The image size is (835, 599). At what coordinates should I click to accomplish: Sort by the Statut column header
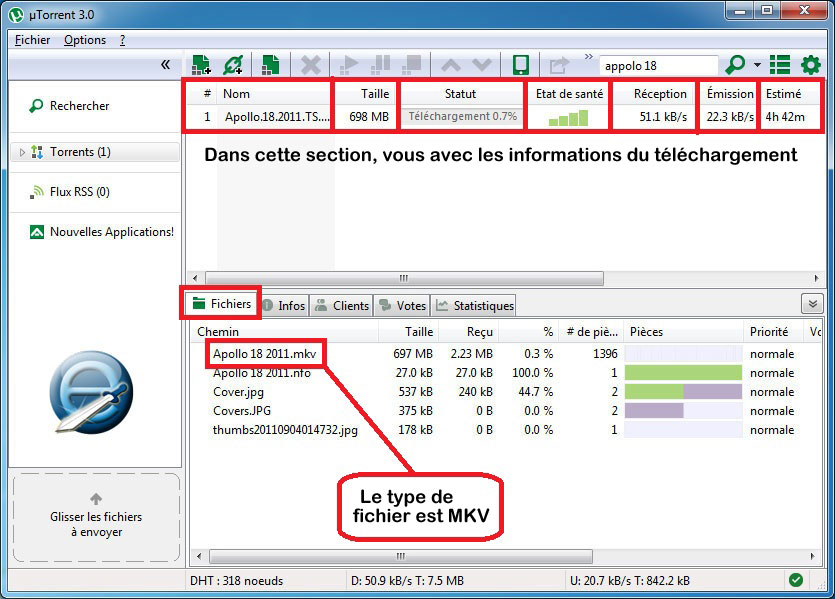[461, 94]
